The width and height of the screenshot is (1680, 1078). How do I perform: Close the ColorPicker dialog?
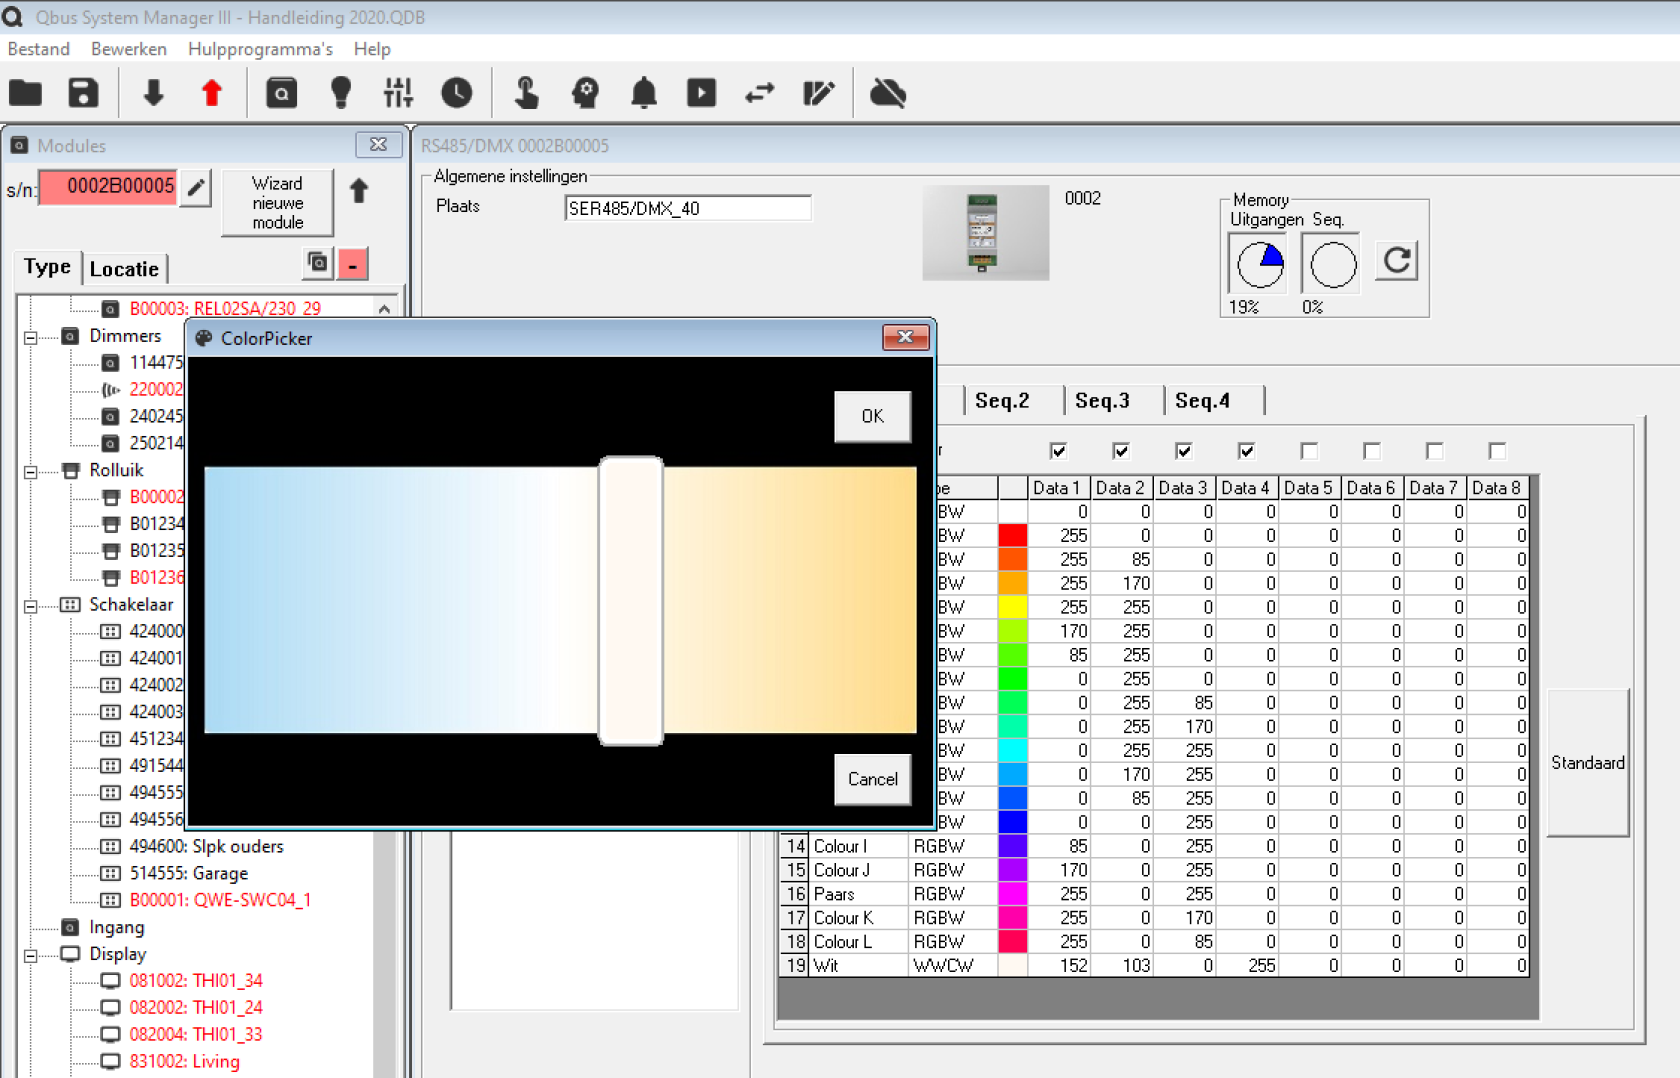905,337
